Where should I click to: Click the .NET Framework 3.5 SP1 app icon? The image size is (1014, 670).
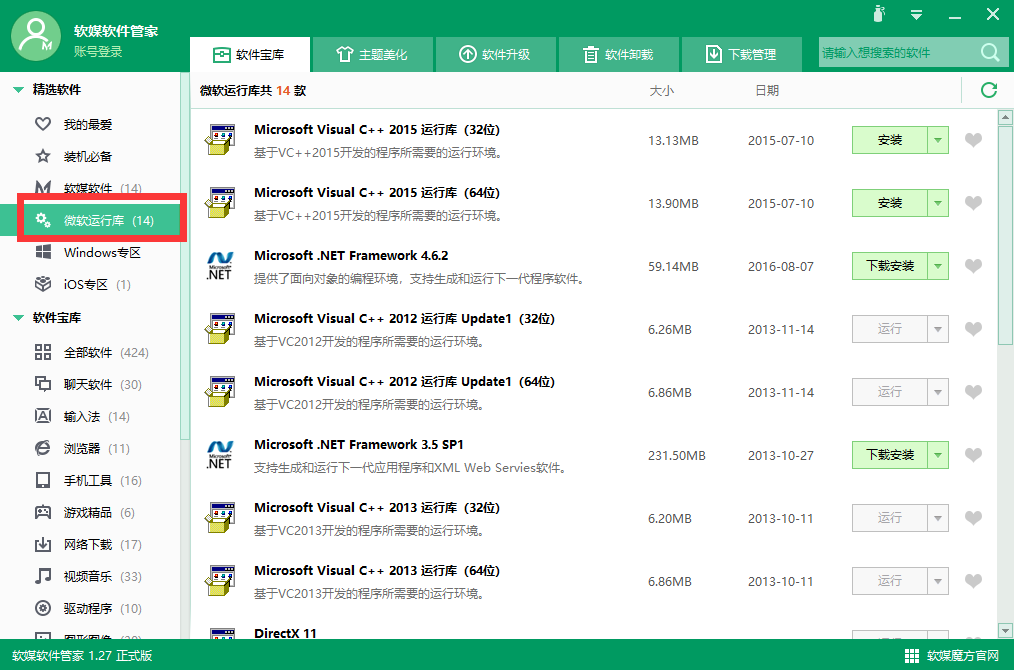point(220,455)
